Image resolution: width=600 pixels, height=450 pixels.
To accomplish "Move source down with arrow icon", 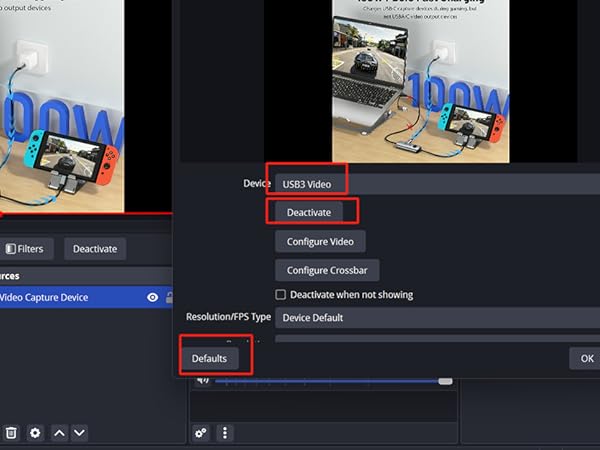I will 80,433.
